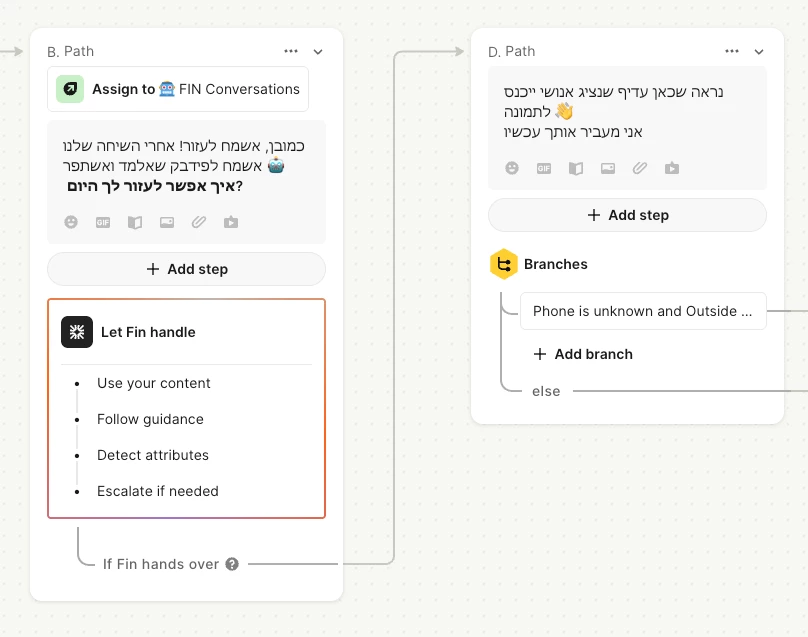This screenshot has height=637, width=808.
Task: Rename the B. Path title
Action: [71, 52]
